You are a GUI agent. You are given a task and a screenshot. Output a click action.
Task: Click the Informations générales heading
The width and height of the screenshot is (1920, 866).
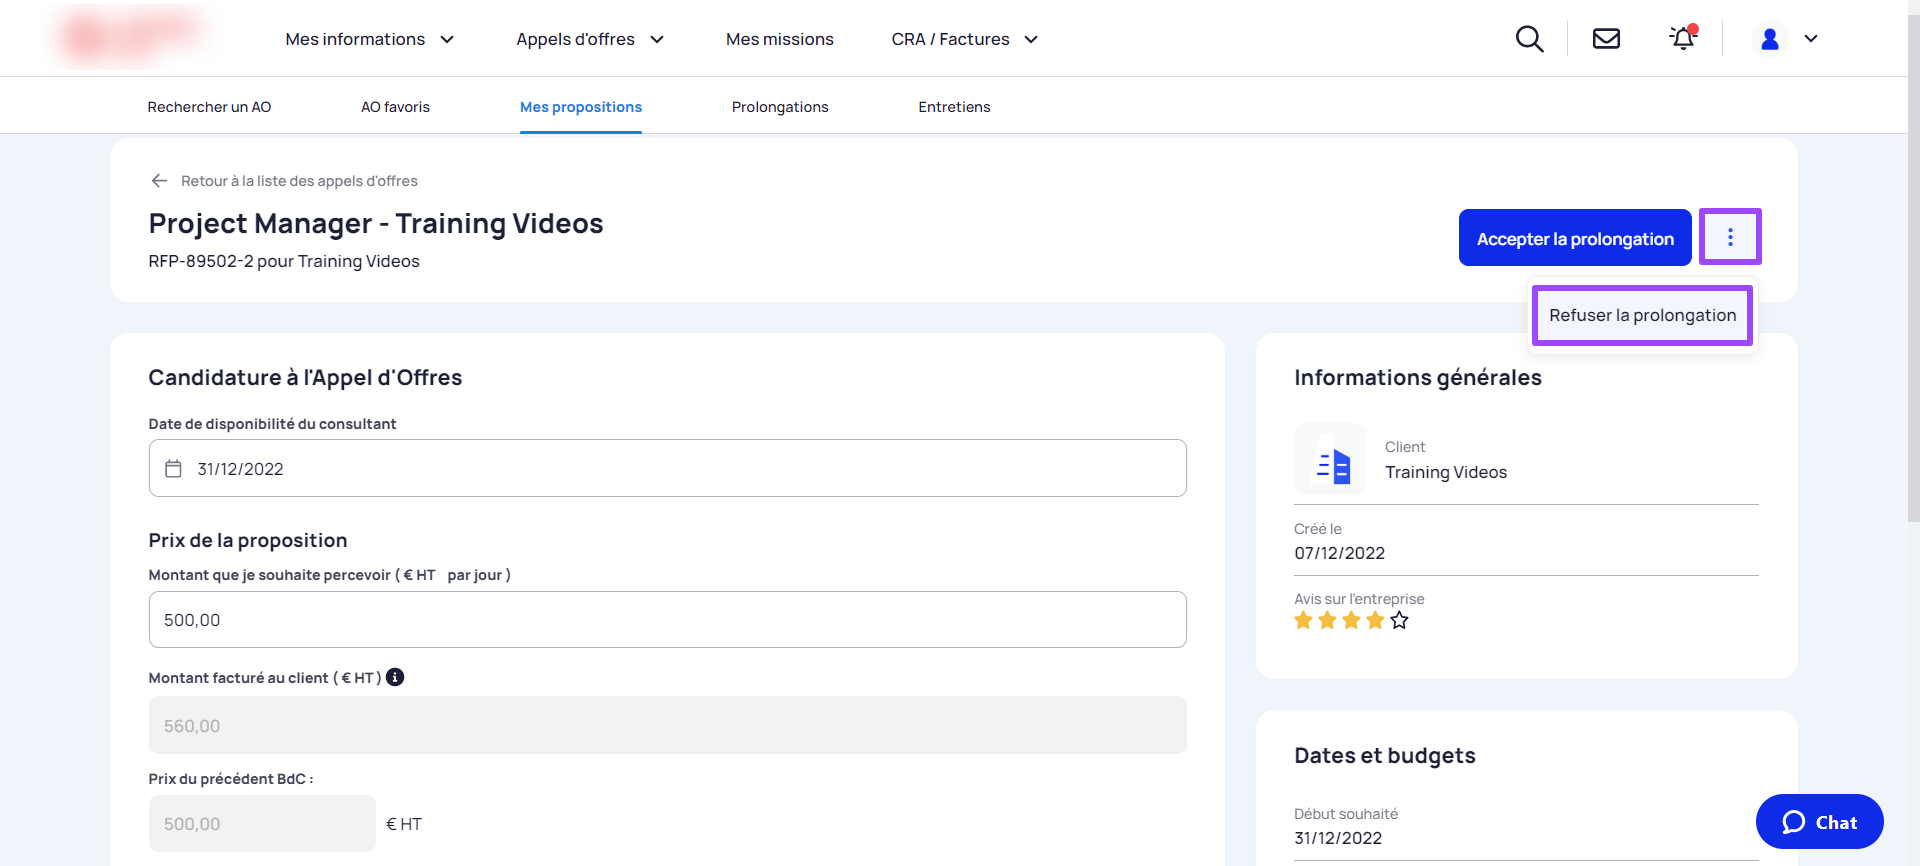pos(1418,377)
